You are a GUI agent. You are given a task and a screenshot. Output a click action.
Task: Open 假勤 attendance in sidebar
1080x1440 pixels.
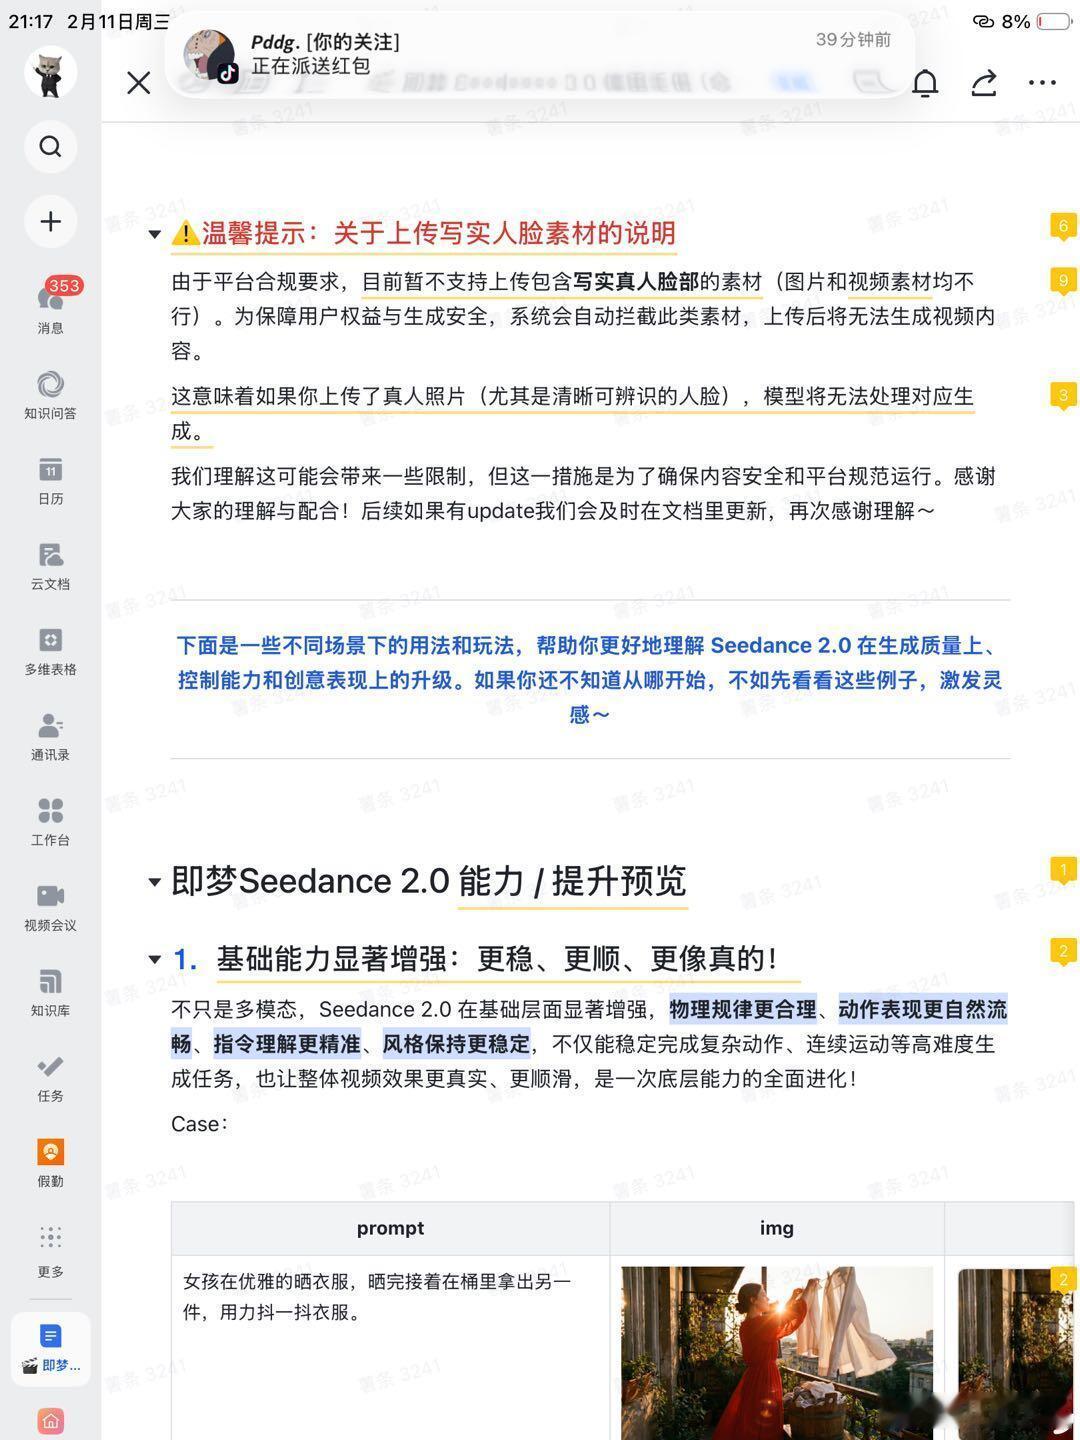click(x=50, y=1163)
